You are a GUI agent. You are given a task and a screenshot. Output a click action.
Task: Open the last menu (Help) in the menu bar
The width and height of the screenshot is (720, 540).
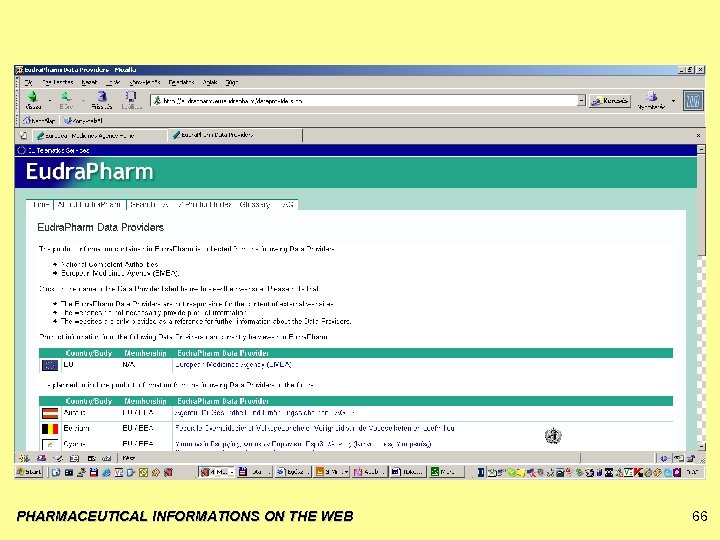click(x=232, y=82)
